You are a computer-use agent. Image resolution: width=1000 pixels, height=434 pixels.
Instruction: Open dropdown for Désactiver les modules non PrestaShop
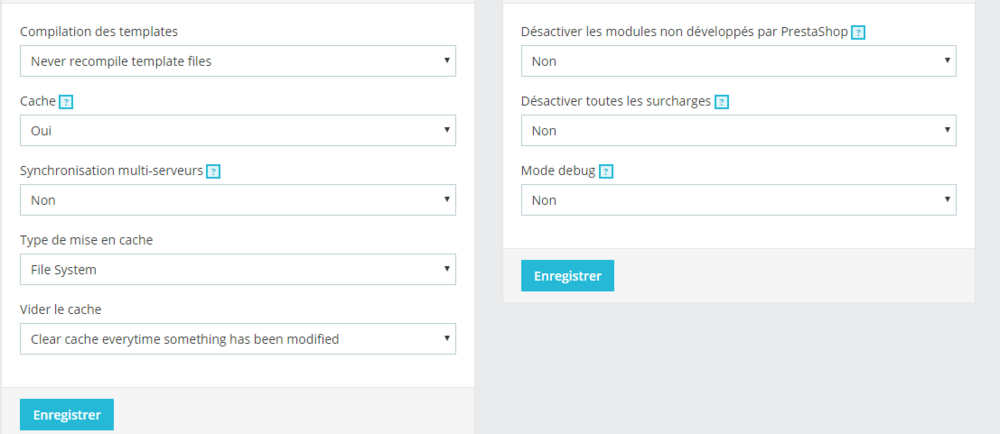(x=738, y=61)
